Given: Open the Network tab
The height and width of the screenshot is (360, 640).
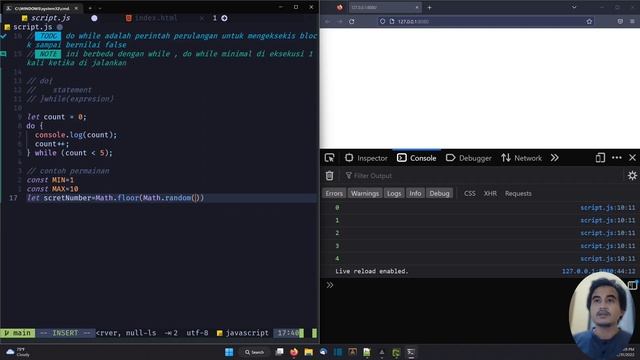Looking at the screenshot, I should (x=521, y=158).
